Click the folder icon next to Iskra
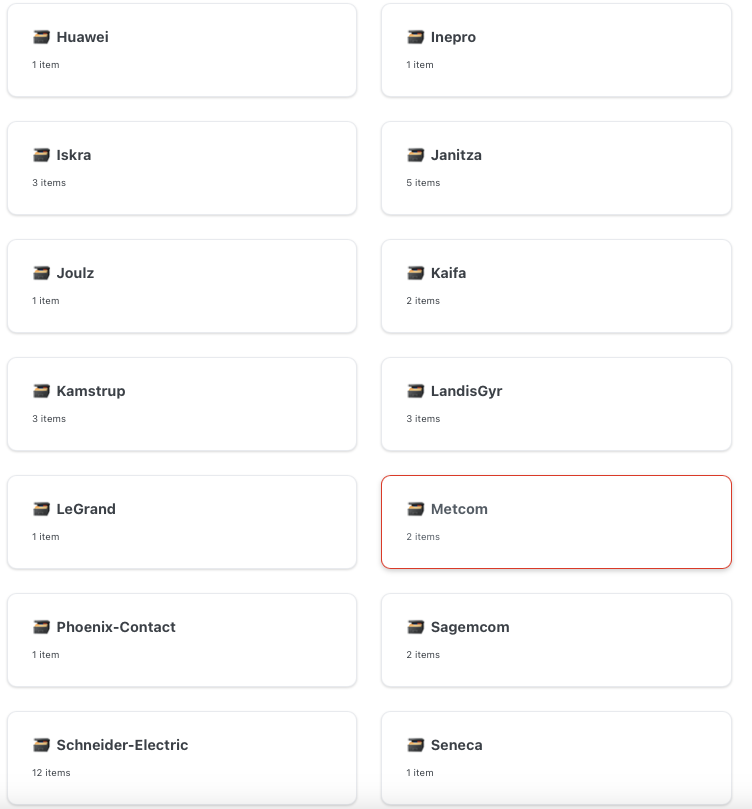This screenshot has height=809, width=752. click(x=41, y=155)
